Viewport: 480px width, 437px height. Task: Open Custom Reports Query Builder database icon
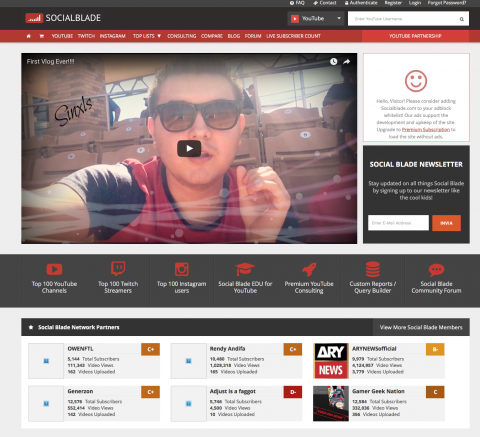click(373, 269)
